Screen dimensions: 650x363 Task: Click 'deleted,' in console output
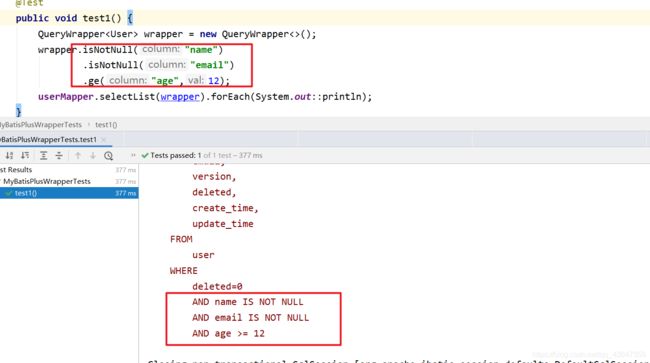[x=214, y=192]
